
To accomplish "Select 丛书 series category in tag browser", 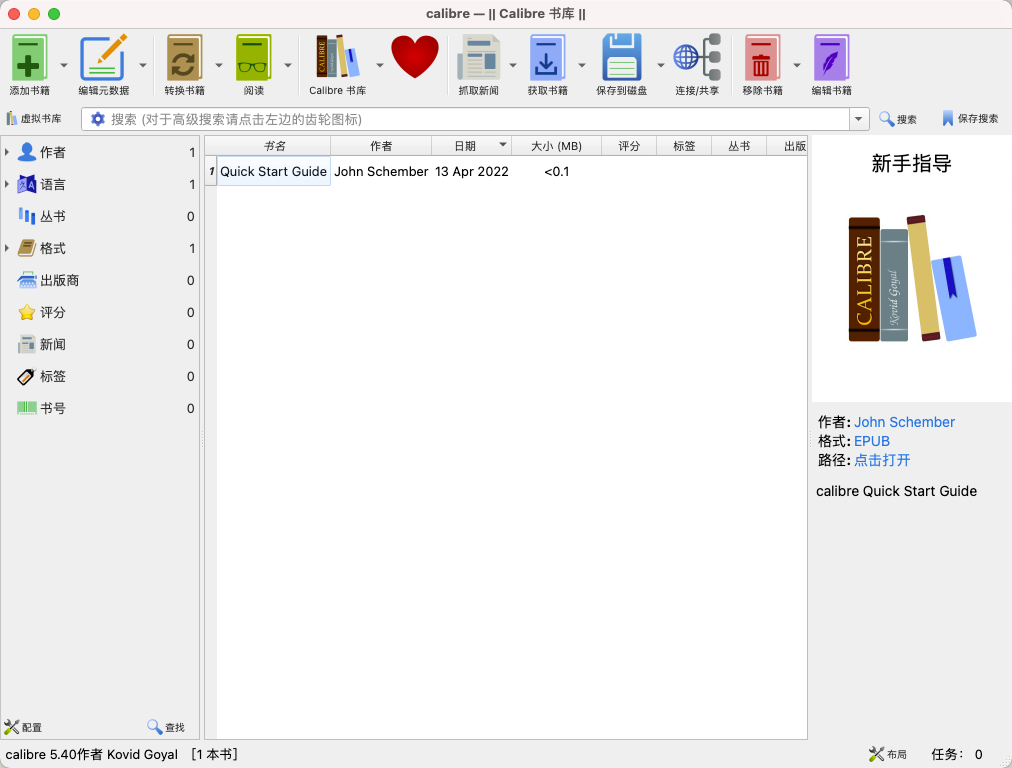I will pos(100,216).
